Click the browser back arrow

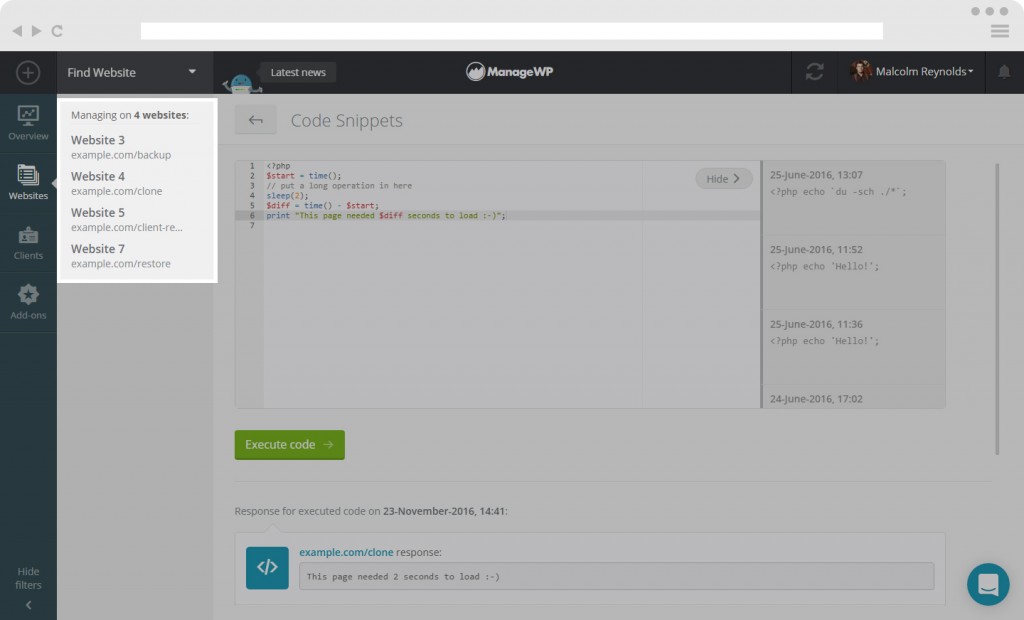pyautogui.click(x=17, y=31)
